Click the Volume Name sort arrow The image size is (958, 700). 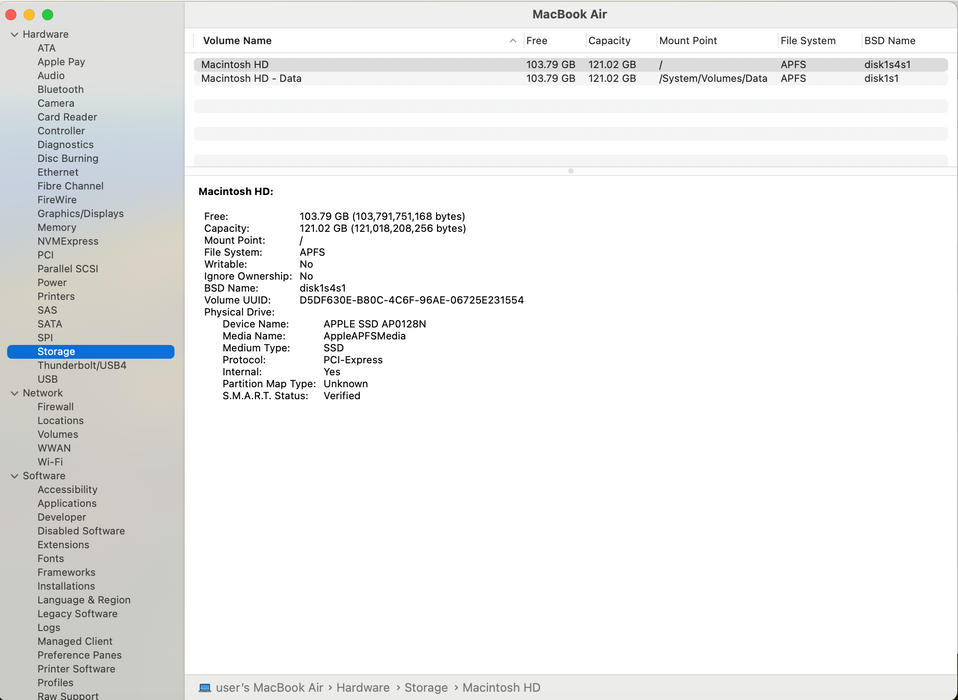513,41
